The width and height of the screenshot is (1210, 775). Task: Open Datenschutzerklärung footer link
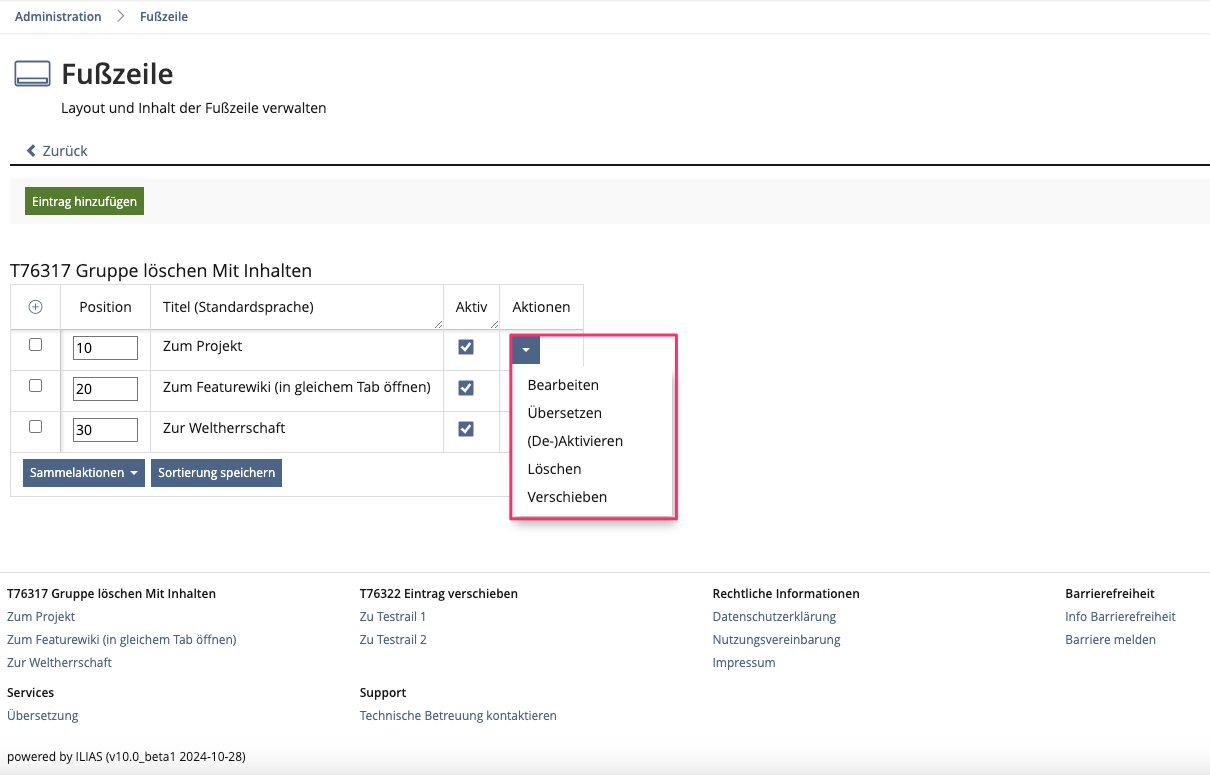click(774, 617)
